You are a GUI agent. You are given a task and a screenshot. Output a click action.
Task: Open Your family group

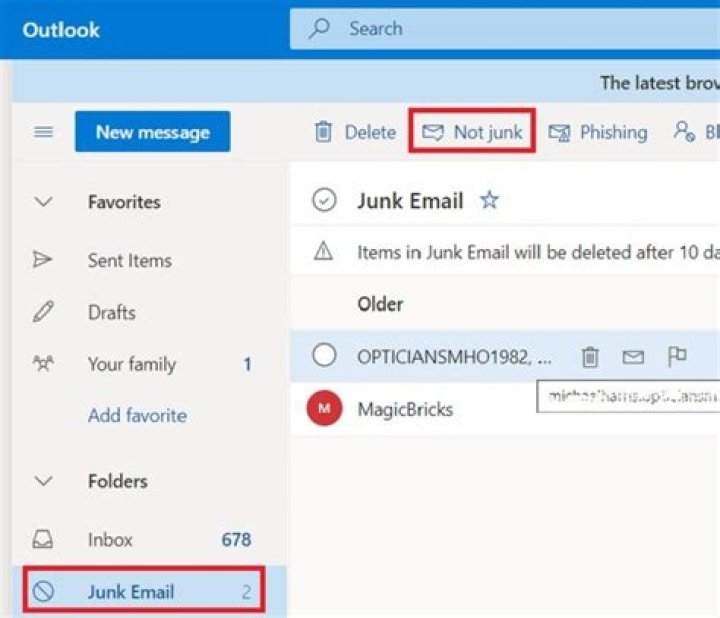point(149,364)
